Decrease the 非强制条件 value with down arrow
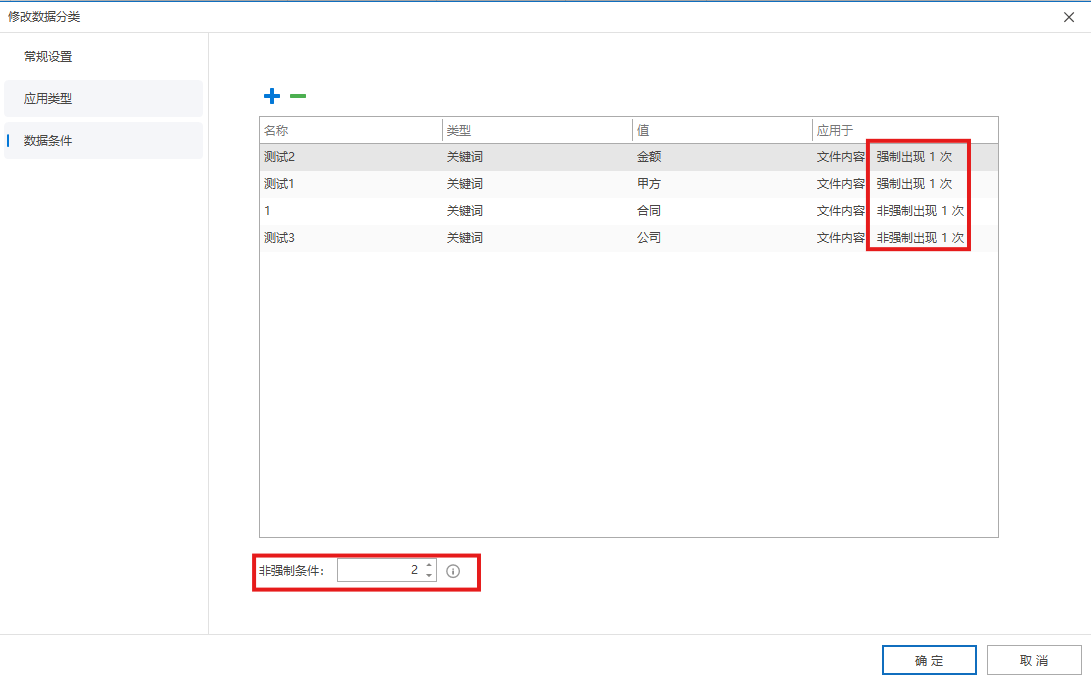 [428, 575]
